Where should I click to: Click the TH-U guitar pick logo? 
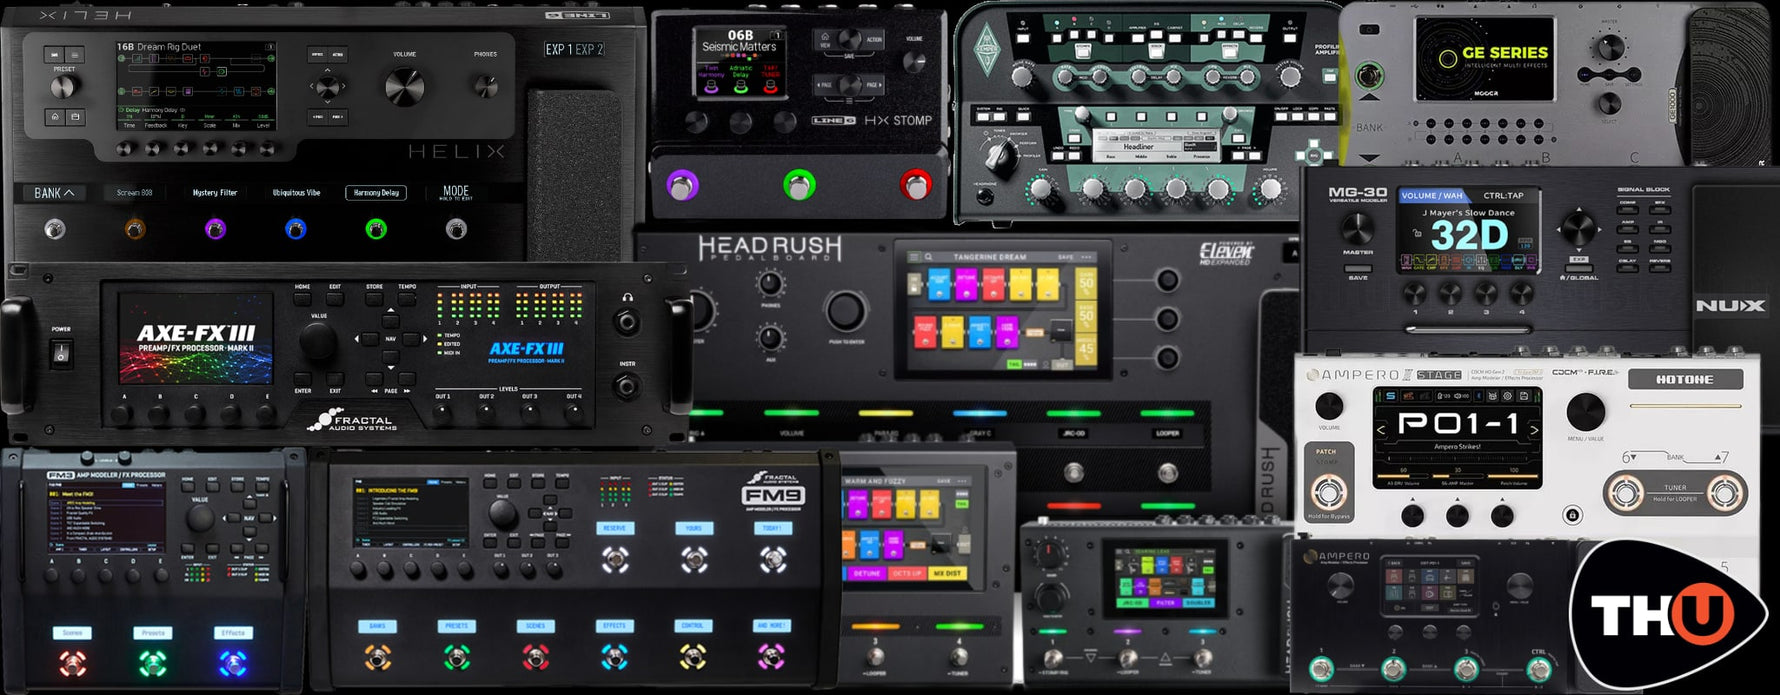[1663, 614]
